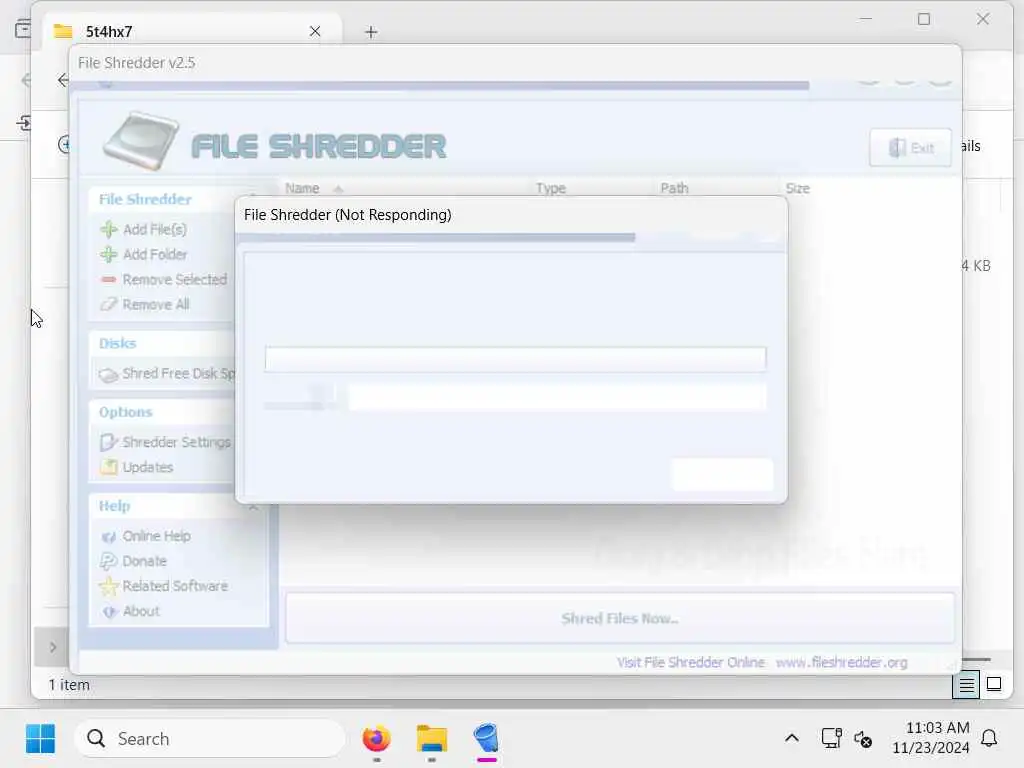Click the Updates option

click(x=148, y=467)
